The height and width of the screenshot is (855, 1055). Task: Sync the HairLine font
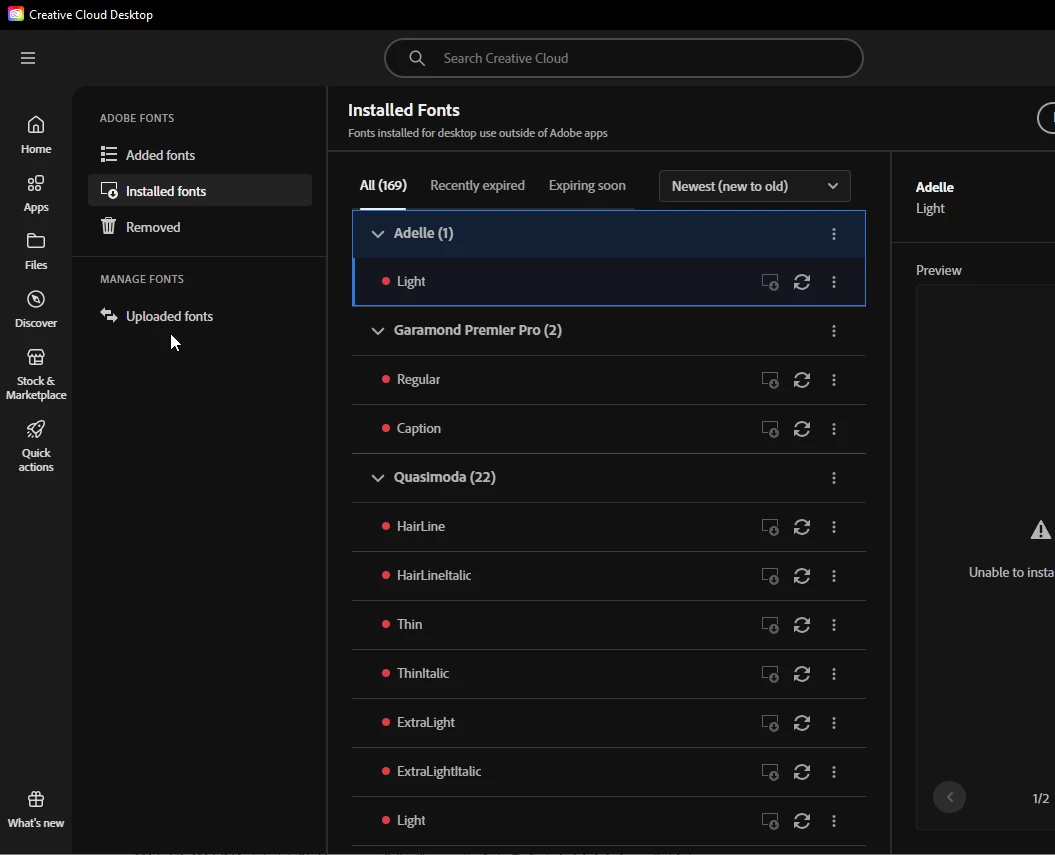[x=801, y=527]
